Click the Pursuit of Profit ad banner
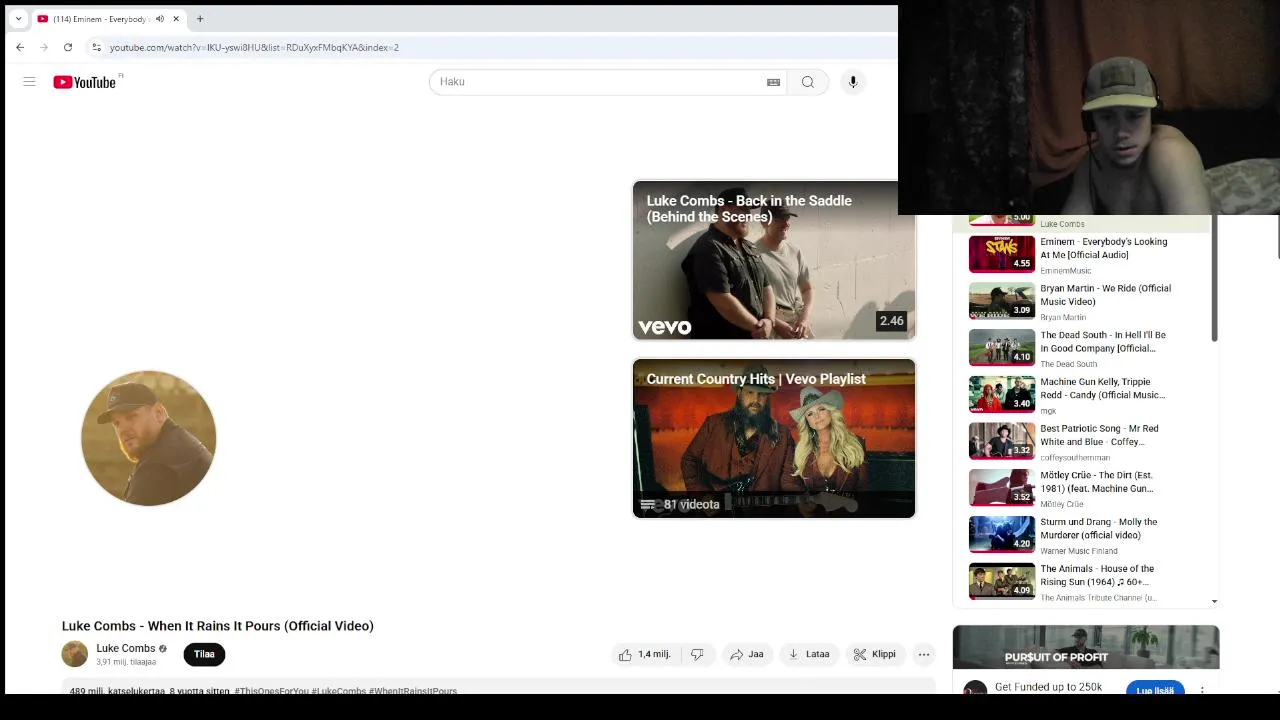 coord(1086,647)
